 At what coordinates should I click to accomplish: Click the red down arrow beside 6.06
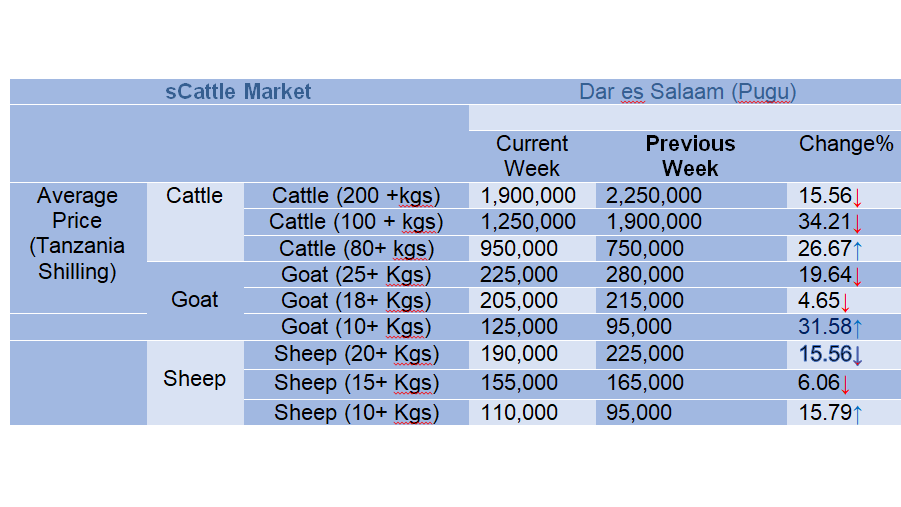point(845,385)
